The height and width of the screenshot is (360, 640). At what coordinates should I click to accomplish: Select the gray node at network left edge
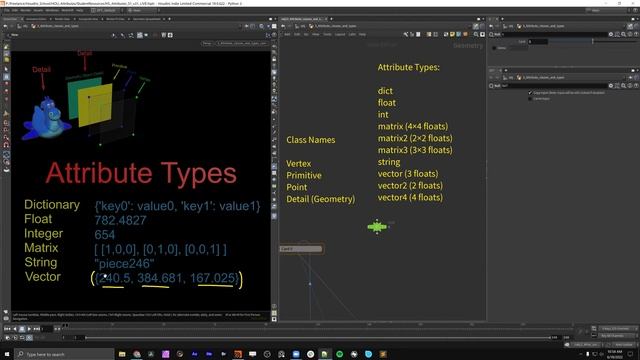[x=301, y=249]
